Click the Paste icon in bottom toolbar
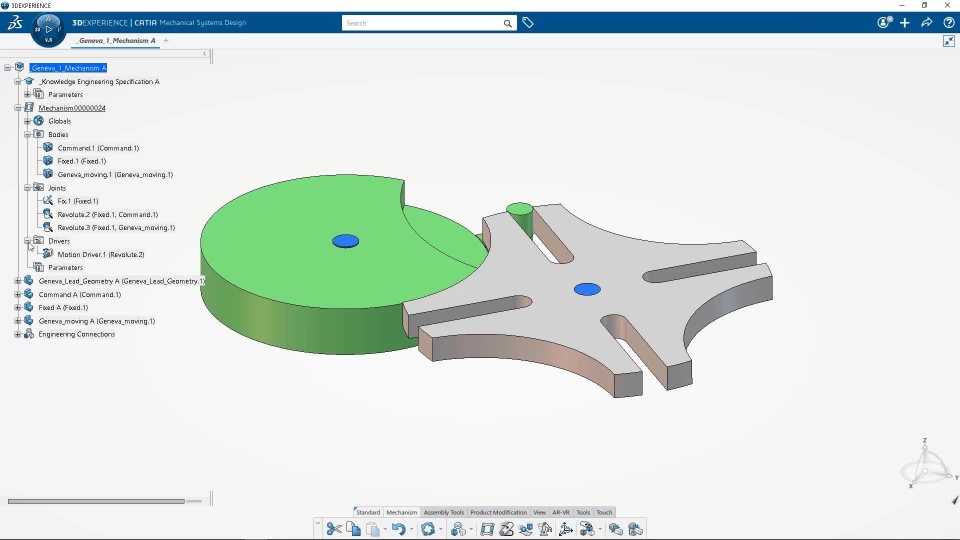This screenshot has height=540, width=960. click(373, 529)
